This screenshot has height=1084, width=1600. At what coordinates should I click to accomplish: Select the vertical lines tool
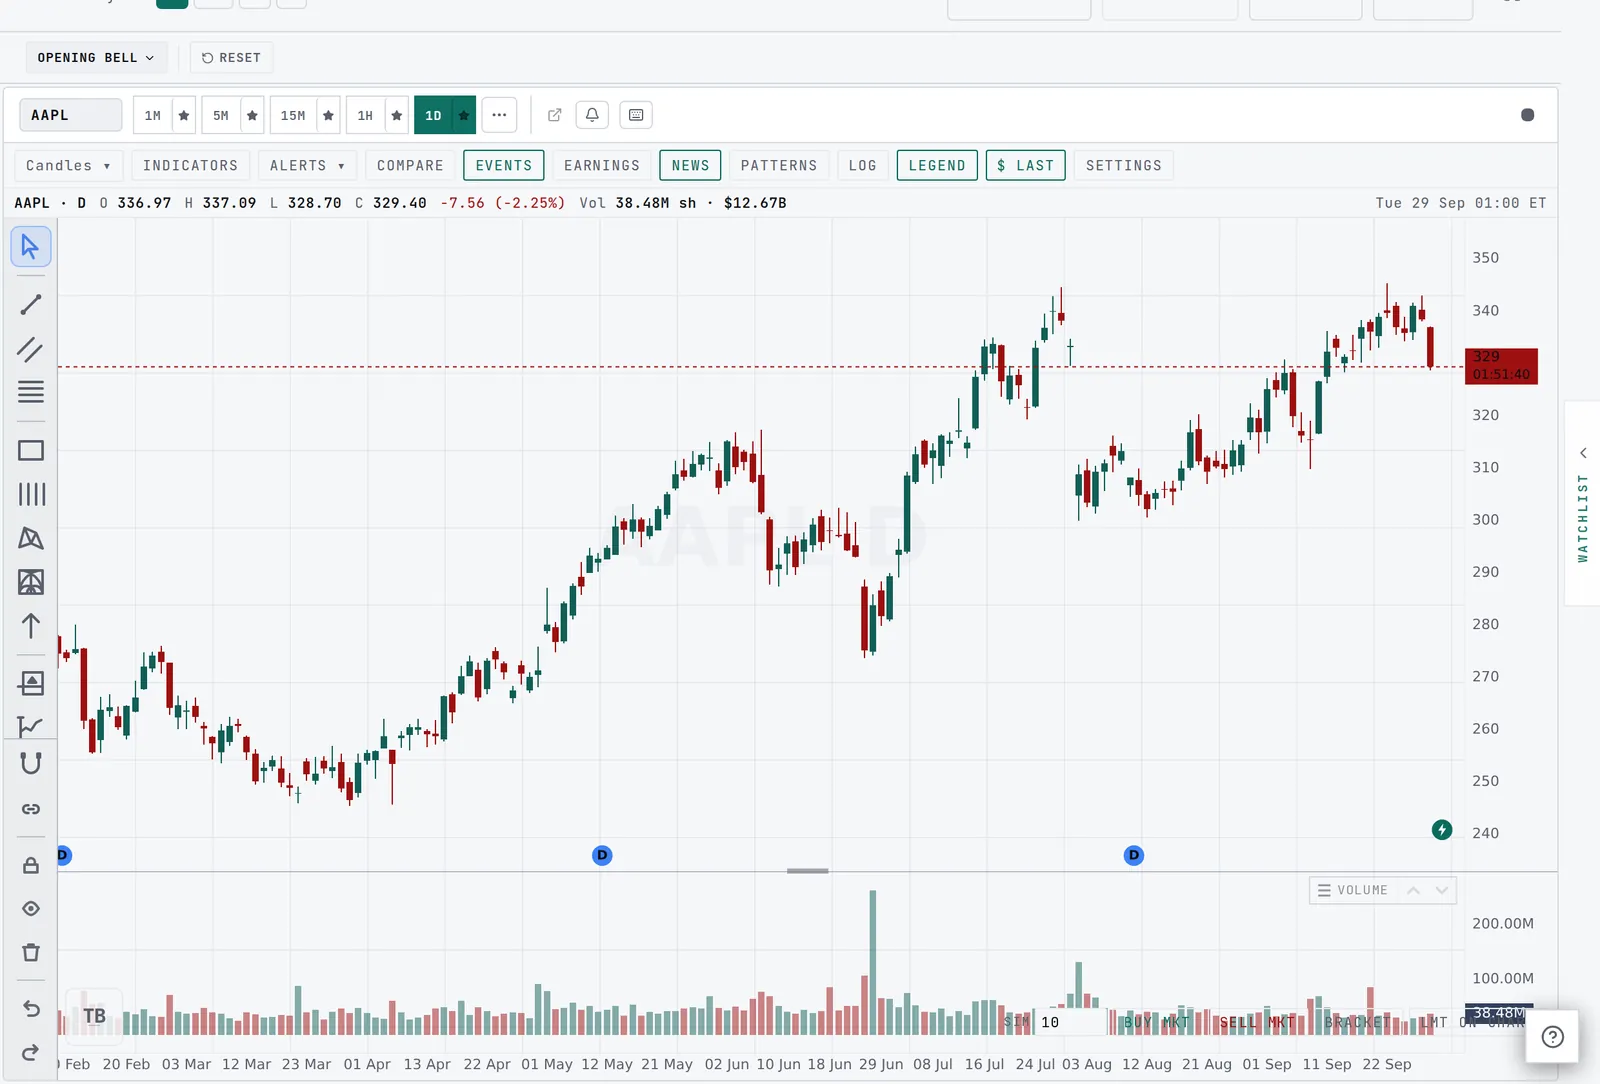(x=31, y=494)
